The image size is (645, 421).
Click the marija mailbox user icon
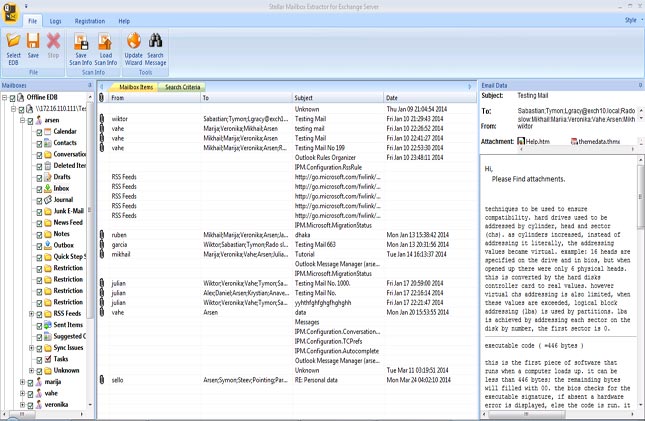[x=39, y=382]
